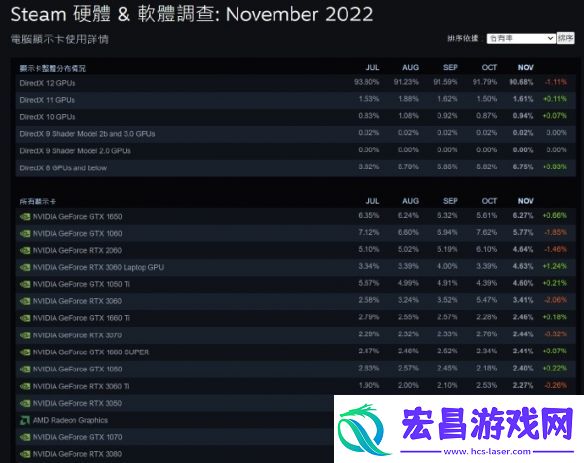Click DirectX 9 Shader Model 2.0 GPUs label

click(x=75, y=151)
